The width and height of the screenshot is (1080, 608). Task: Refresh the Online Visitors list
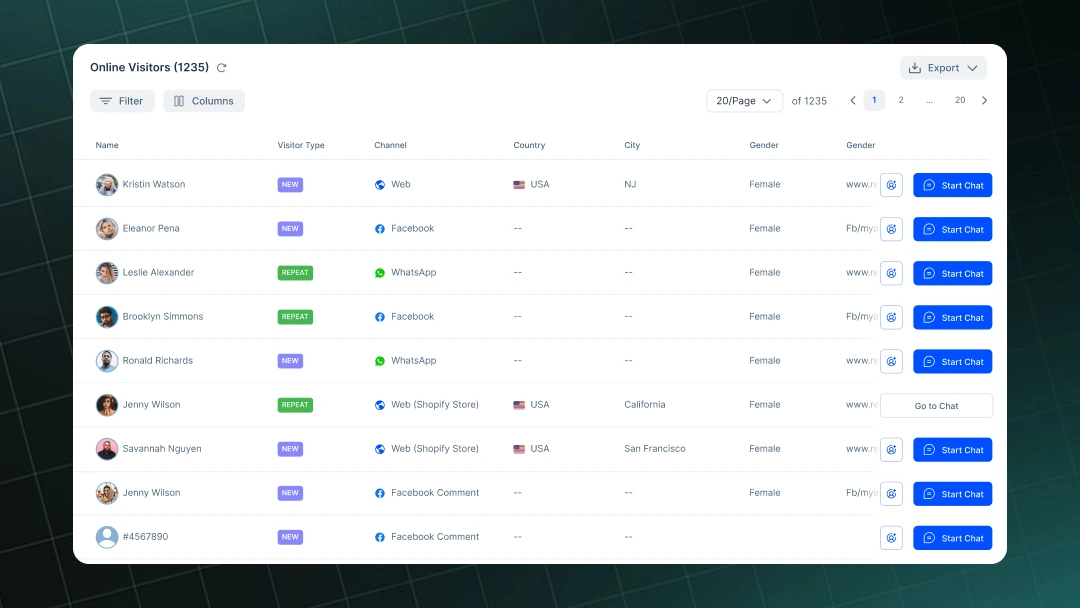coord(222,67)
